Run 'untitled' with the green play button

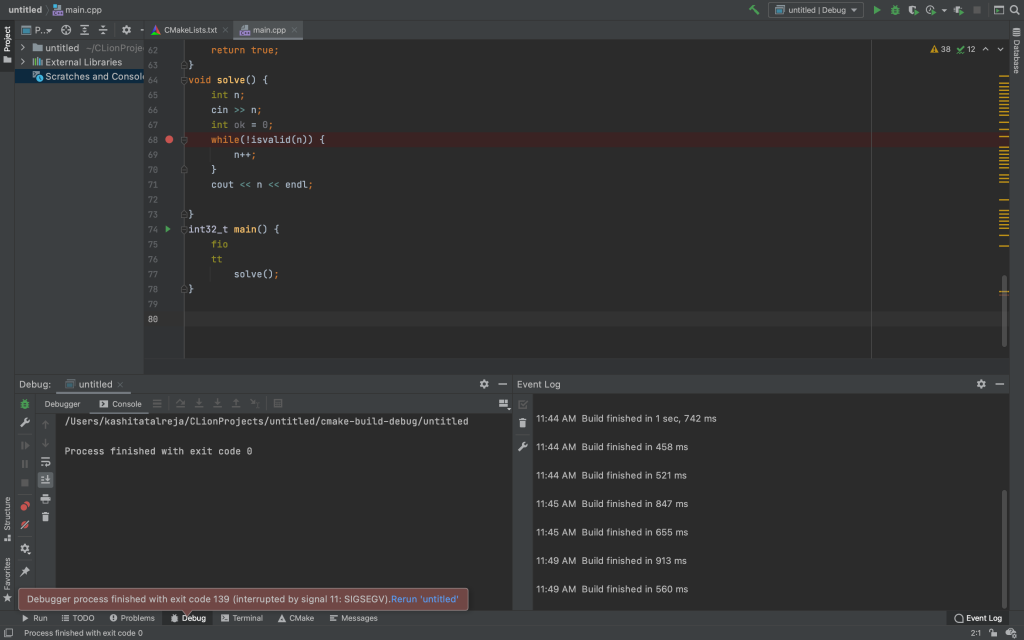[x=877, y=10]
